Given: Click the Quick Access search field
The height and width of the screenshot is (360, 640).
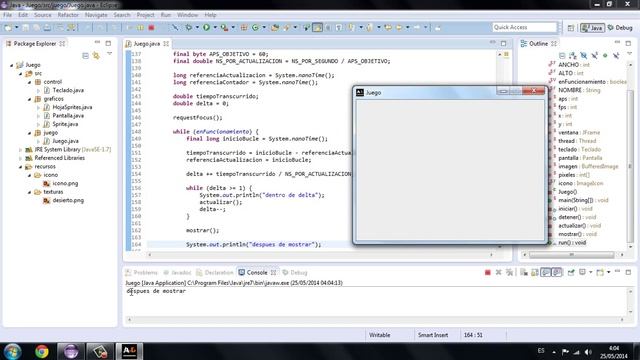Looking at the screenshot, I should pyautogui.click(x=524, y=27).
